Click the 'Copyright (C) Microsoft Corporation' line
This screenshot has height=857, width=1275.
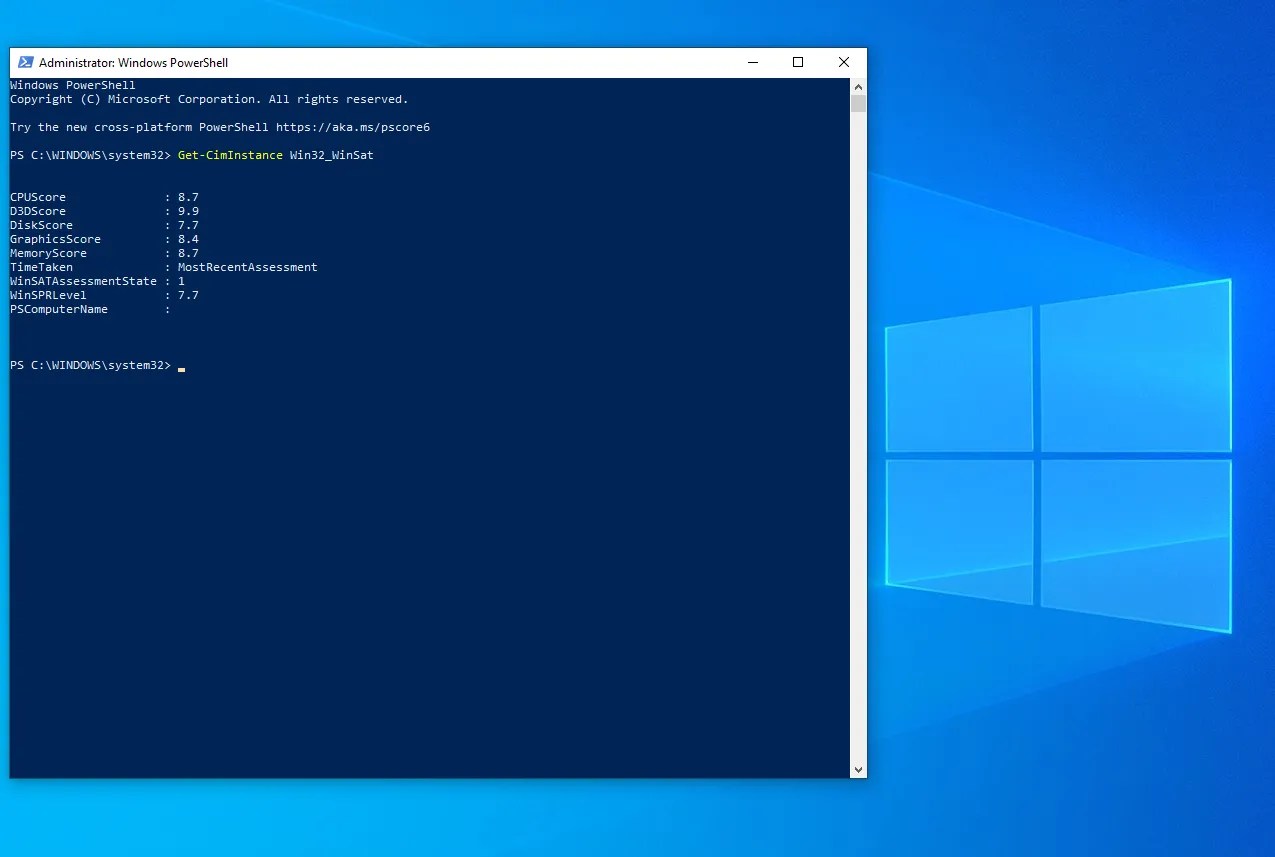pos(209,99)
